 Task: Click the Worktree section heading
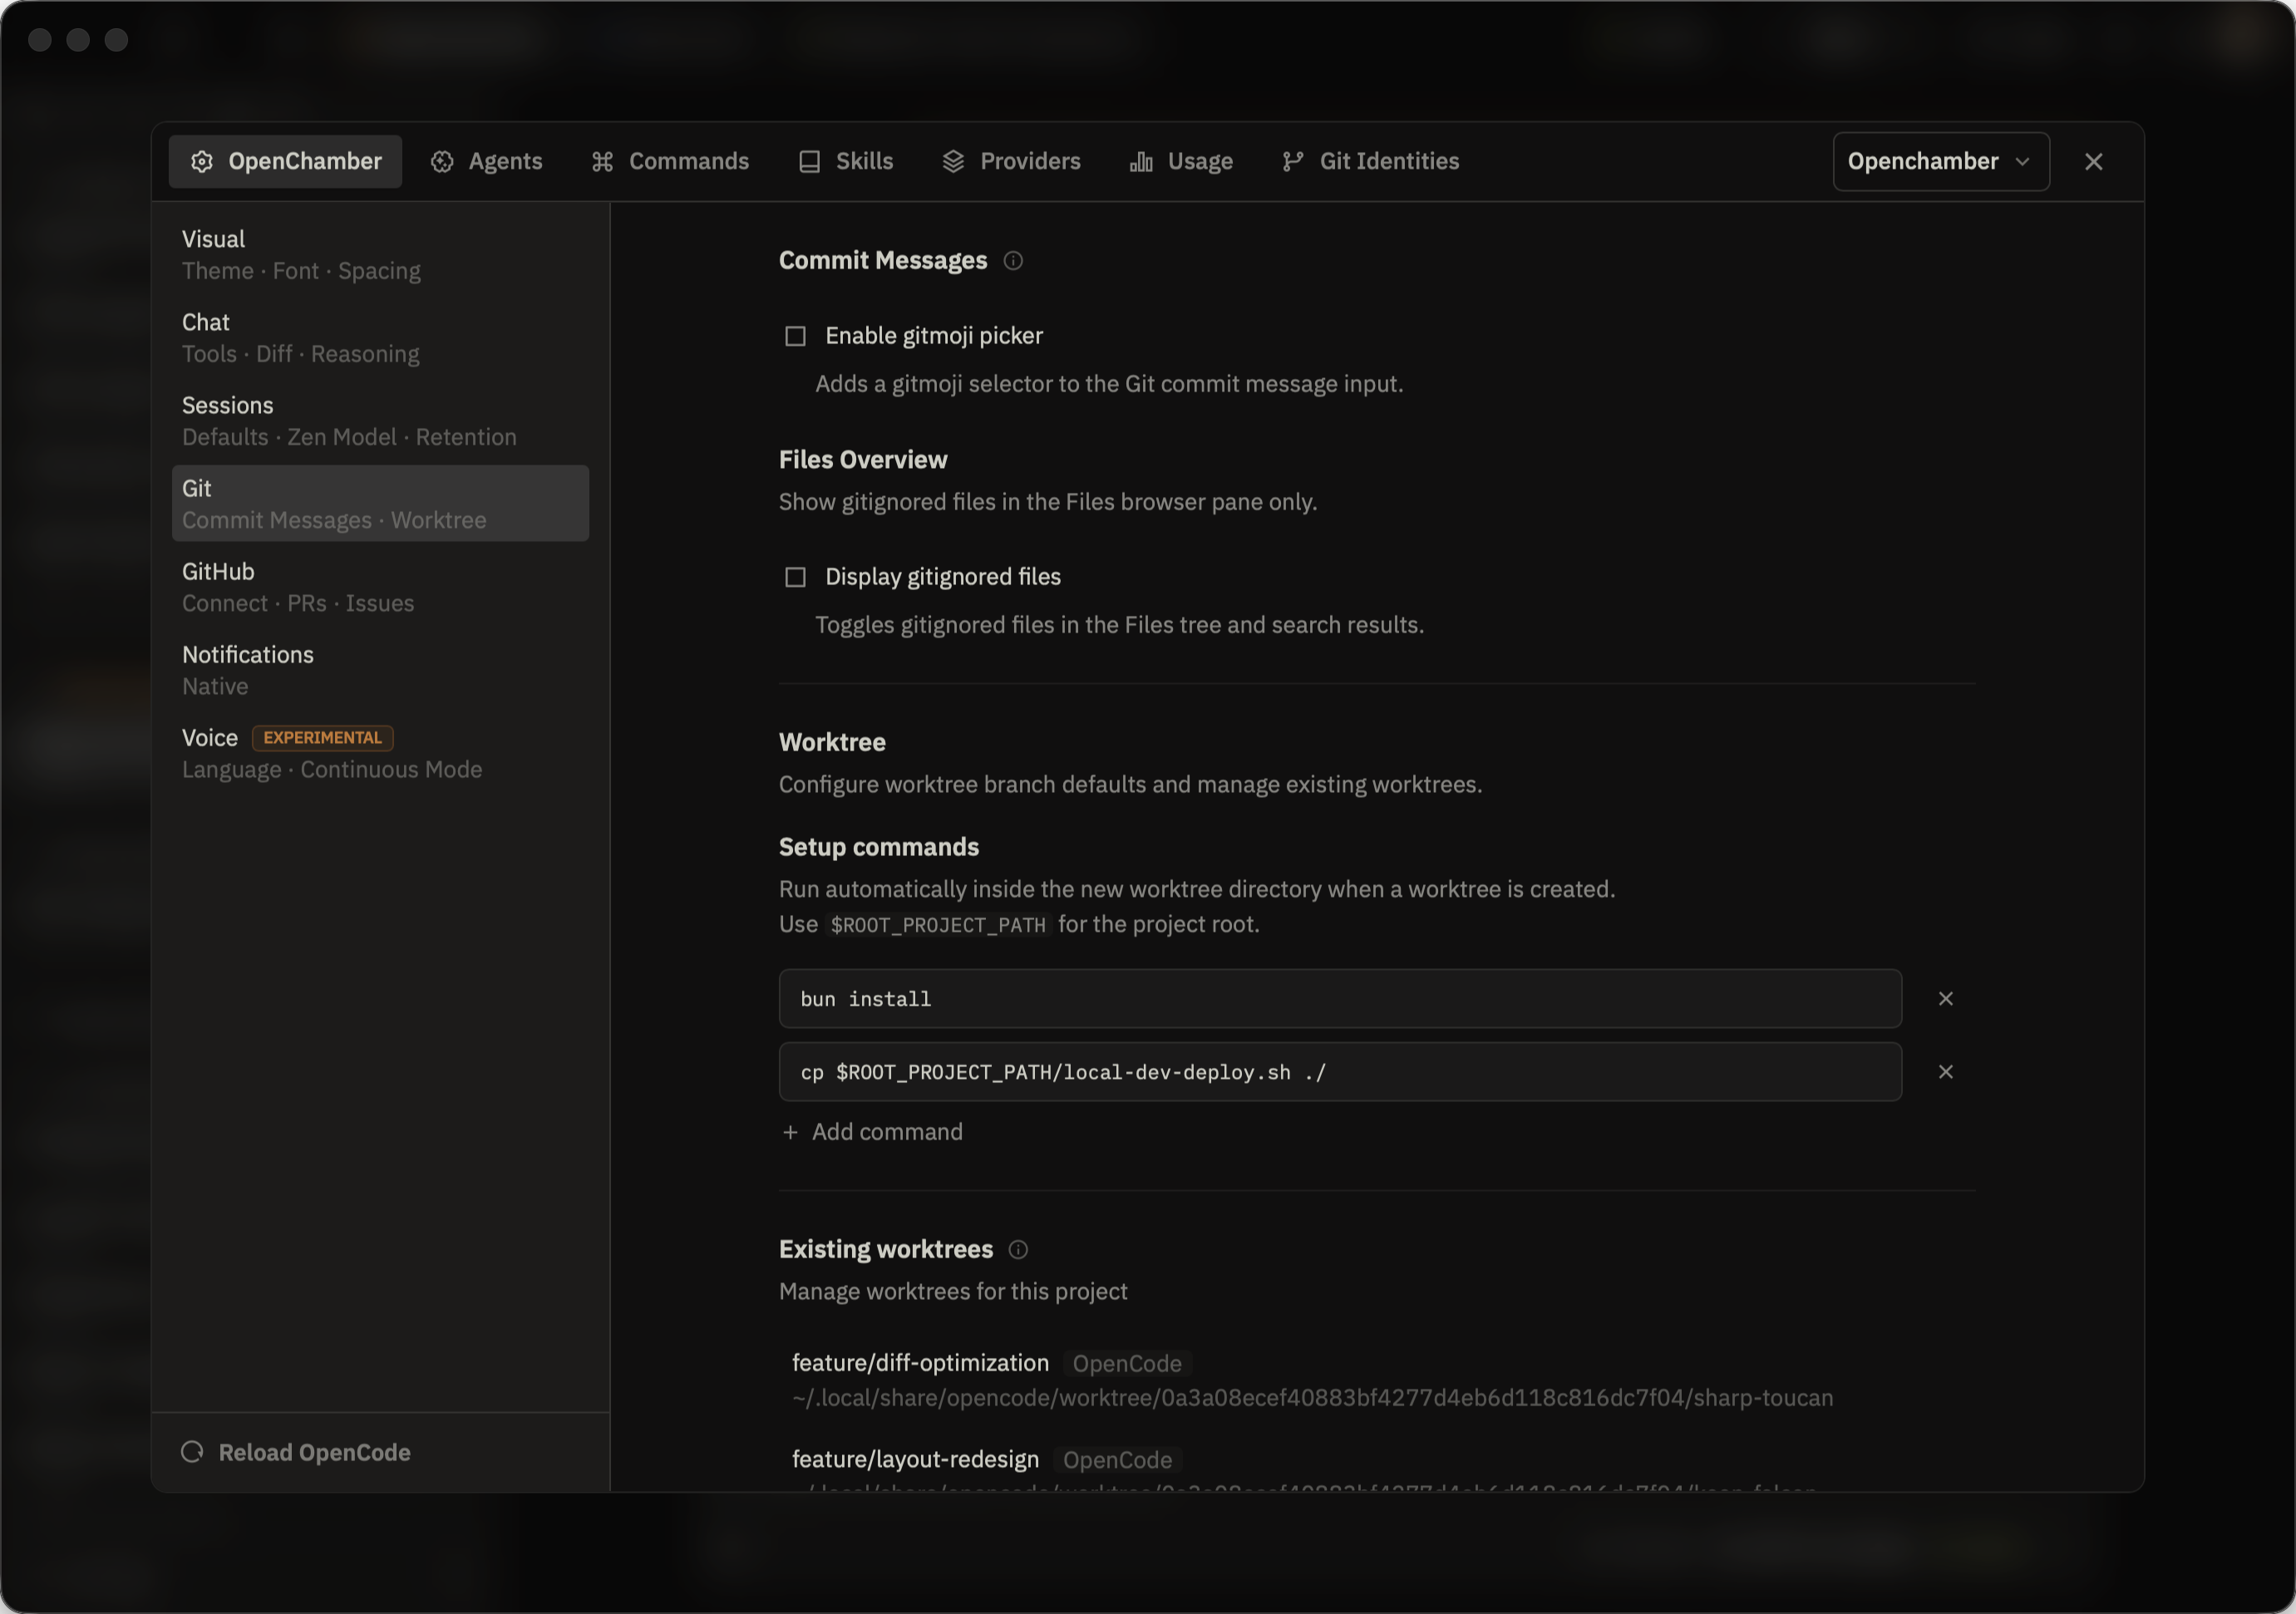click(832, 743)
